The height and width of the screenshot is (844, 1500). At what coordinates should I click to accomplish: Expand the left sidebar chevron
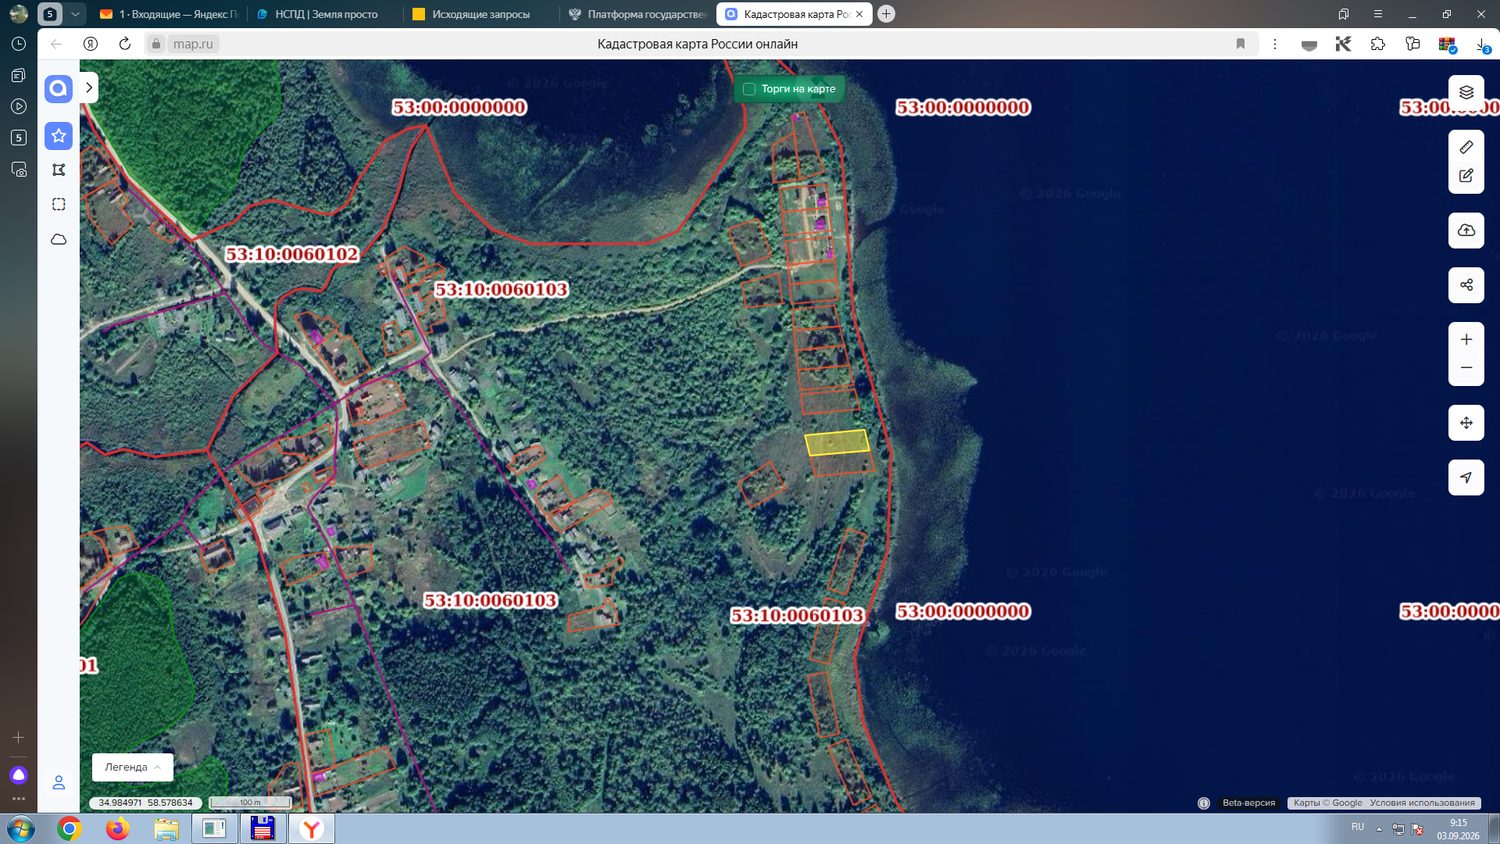click(89, 88)
